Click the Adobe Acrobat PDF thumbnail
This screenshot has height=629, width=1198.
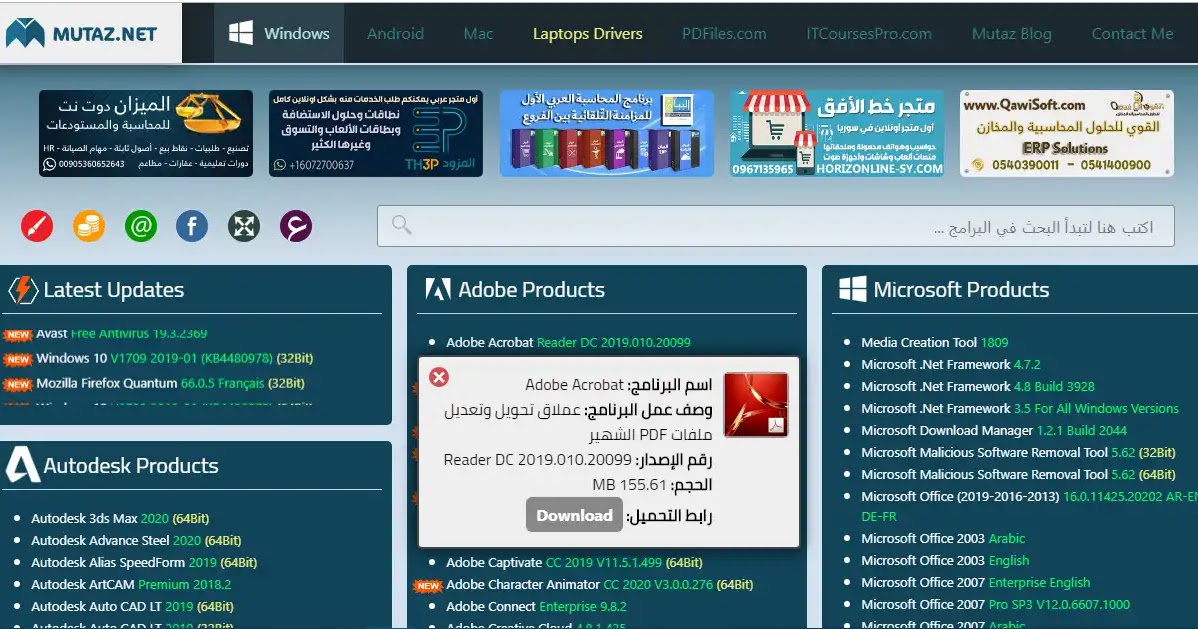point(756,404)
